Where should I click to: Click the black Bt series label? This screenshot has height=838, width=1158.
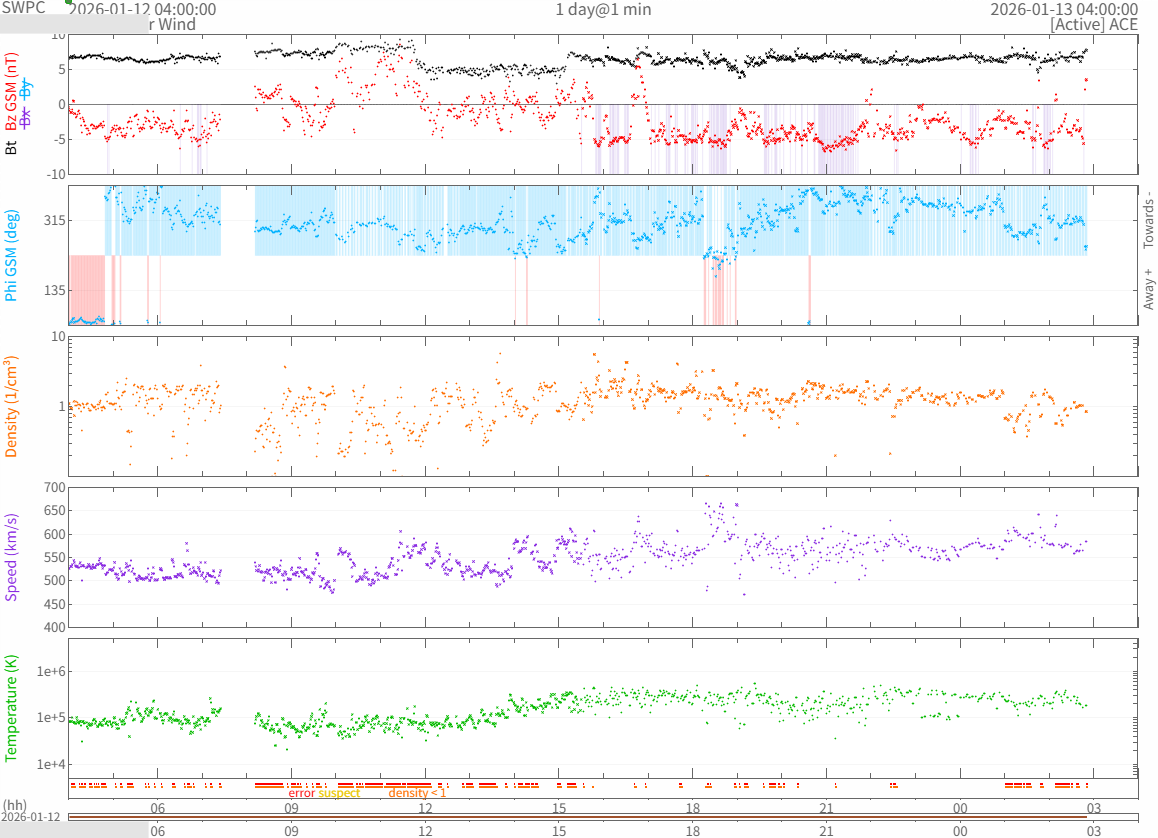pyautogui.click(x=12, y=147)
